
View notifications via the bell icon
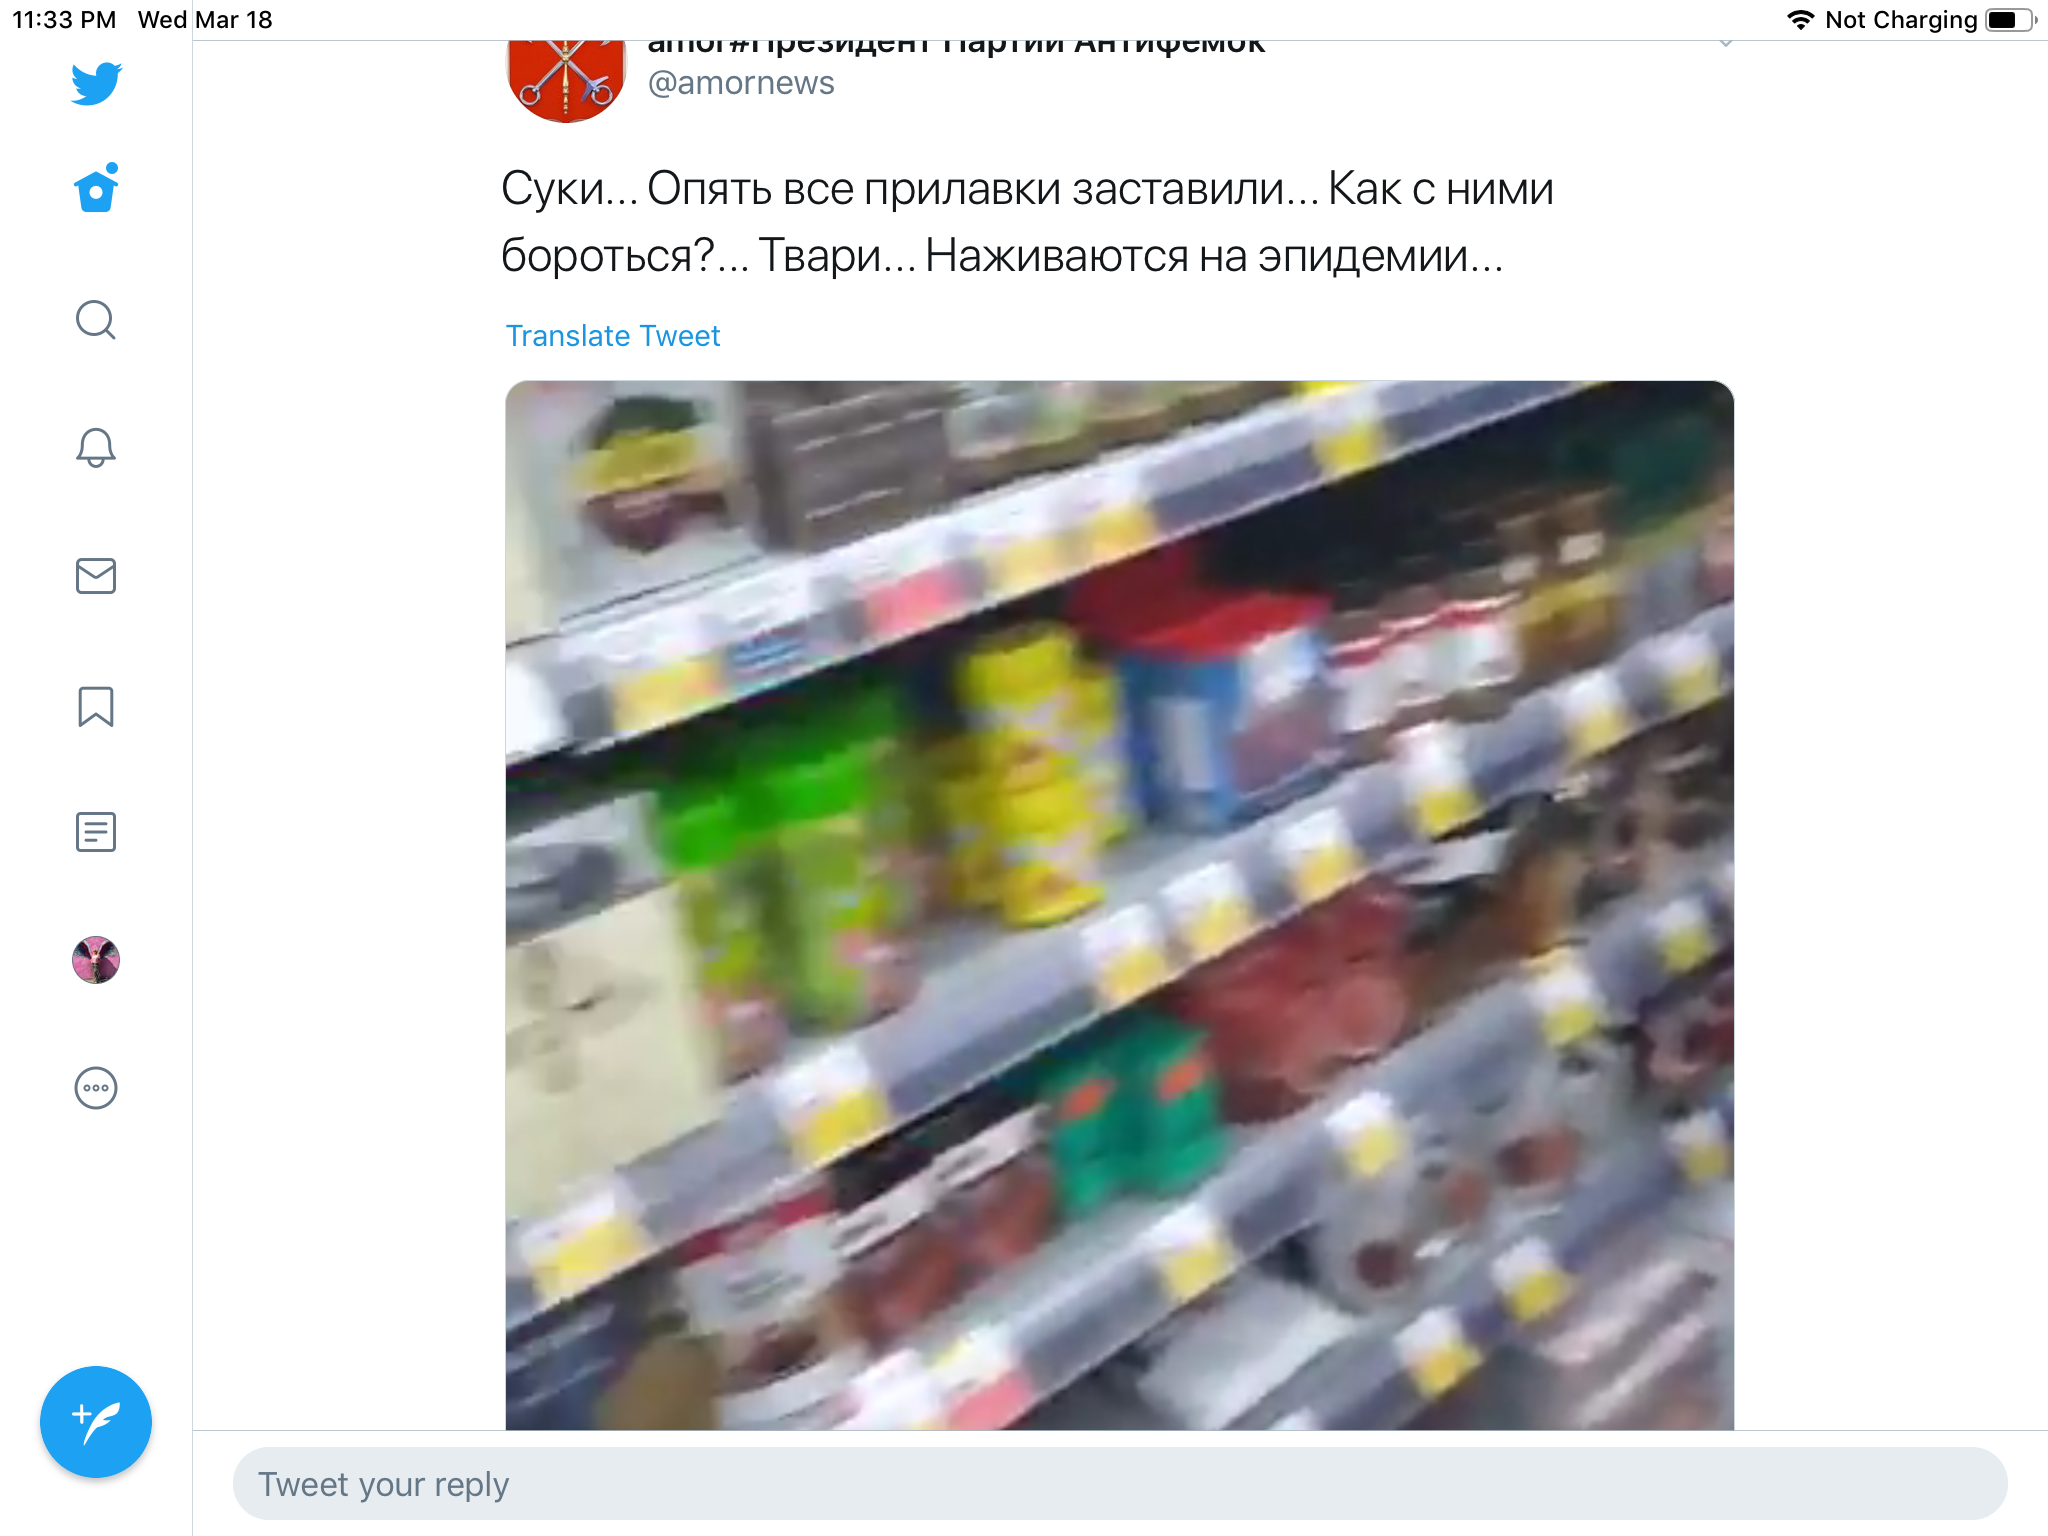pos(96,447)
